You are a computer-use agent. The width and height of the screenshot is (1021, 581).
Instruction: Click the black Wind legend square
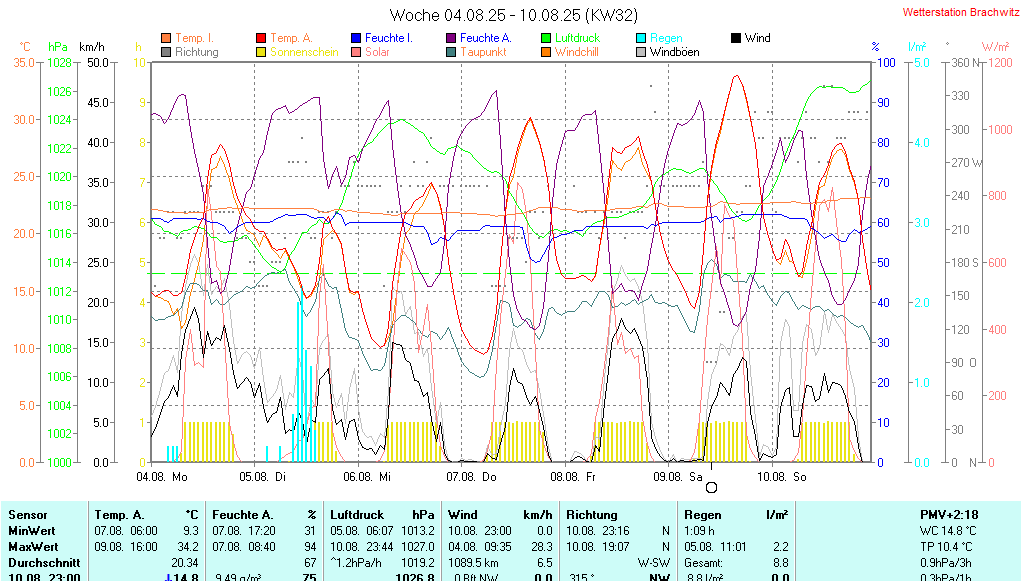tap(736, 38)
